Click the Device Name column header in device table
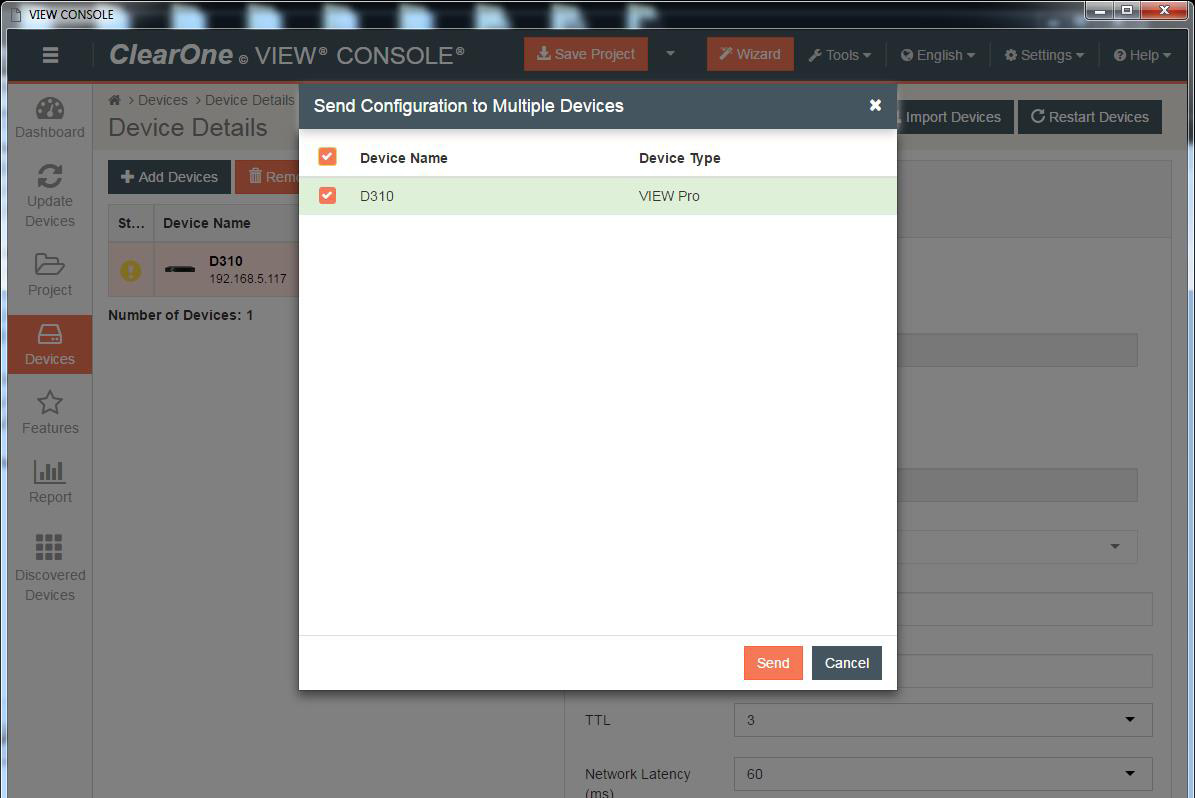 (207, 223)
